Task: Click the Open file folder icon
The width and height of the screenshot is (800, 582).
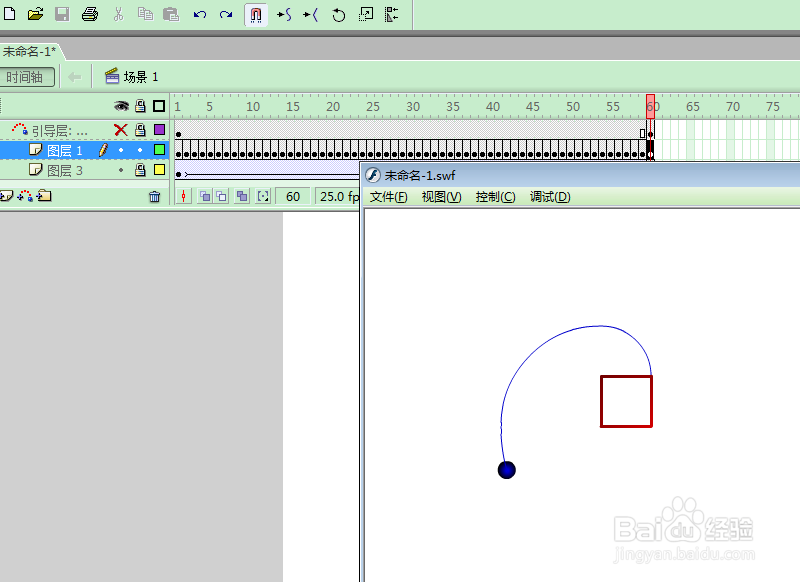Action: click(35, 14)
